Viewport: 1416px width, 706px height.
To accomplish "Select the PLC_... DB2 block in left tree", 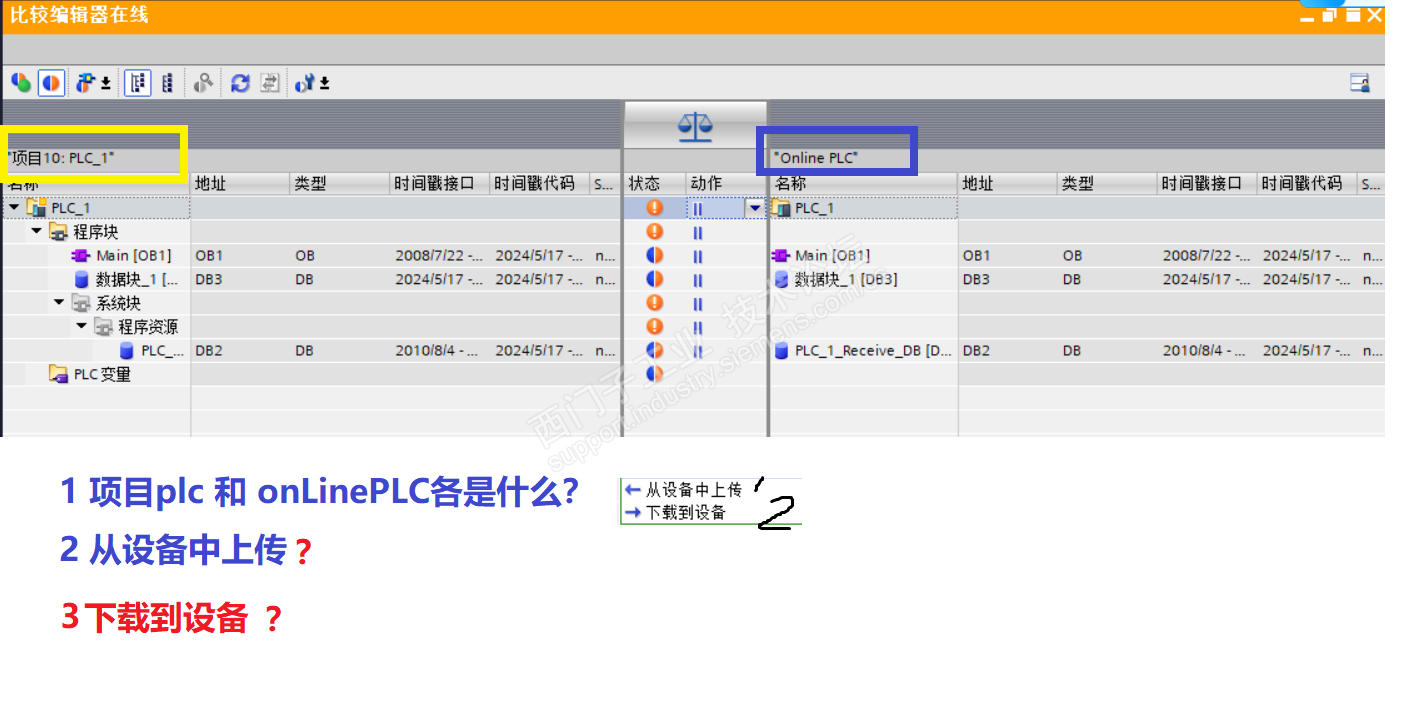I will pos(162,351).
